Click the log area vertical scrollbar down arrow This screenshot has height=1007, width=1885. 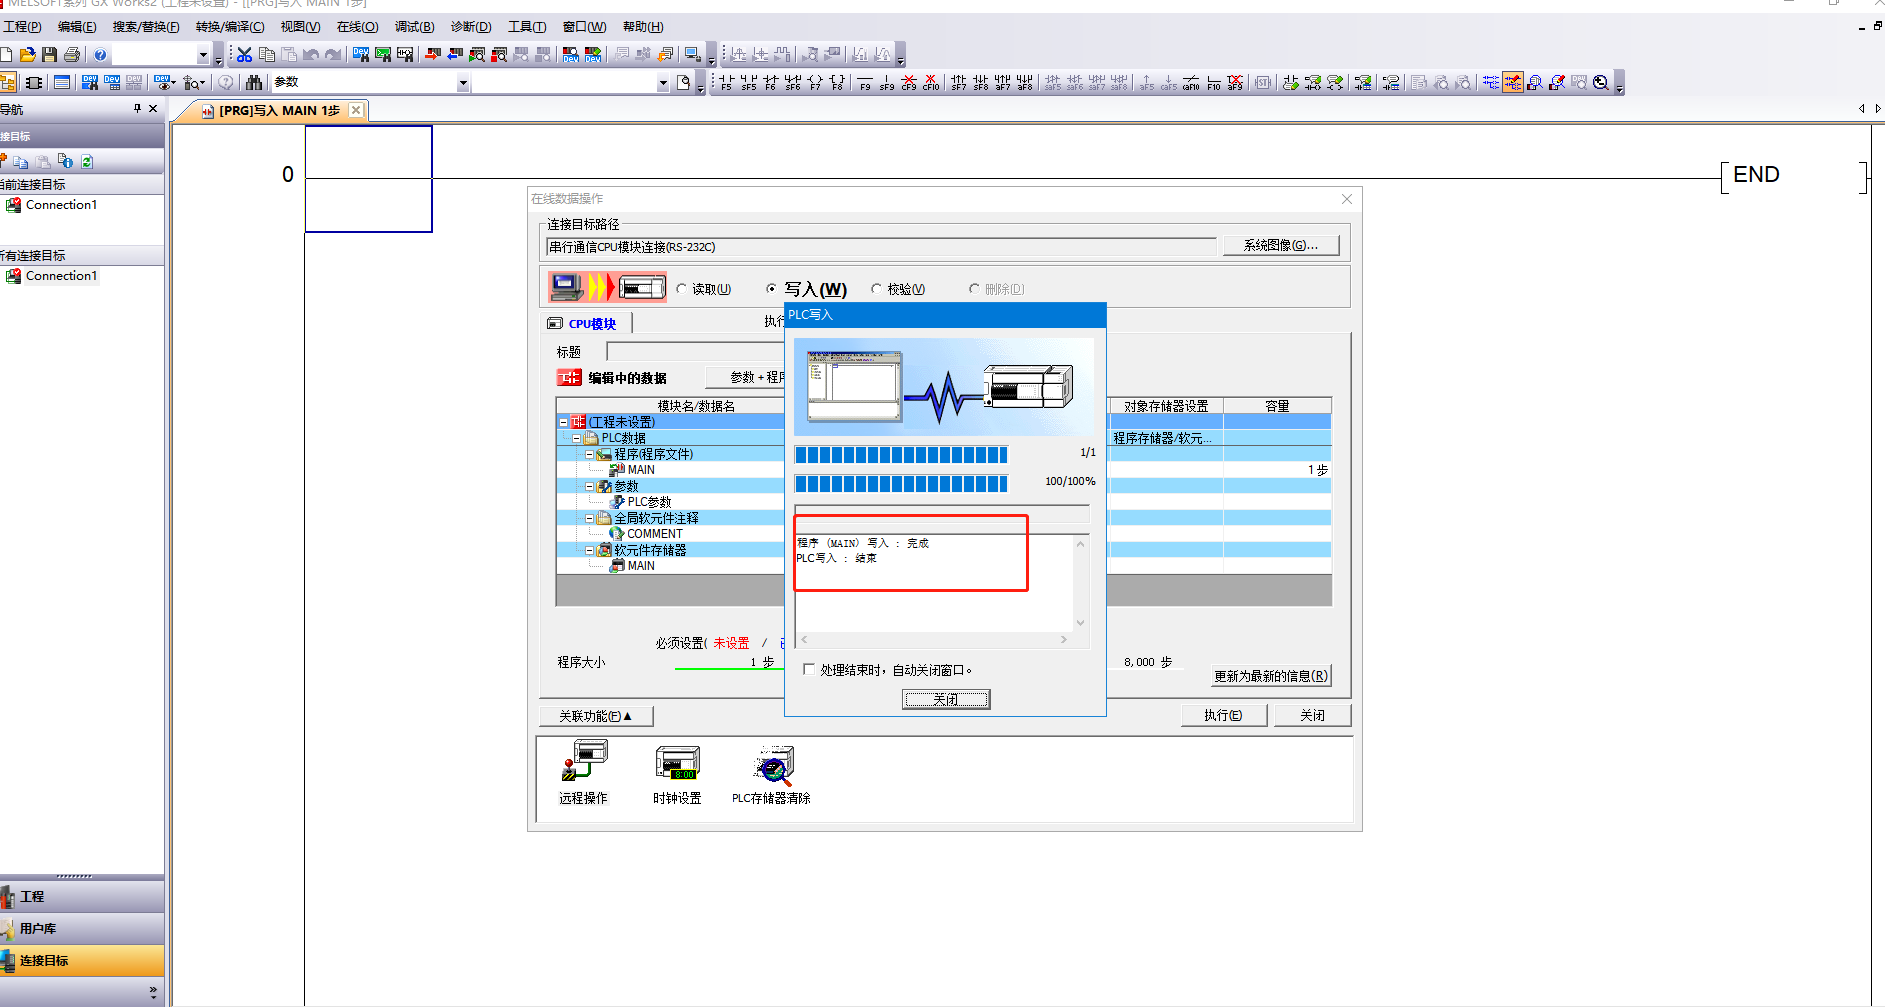pos(1080,622)
